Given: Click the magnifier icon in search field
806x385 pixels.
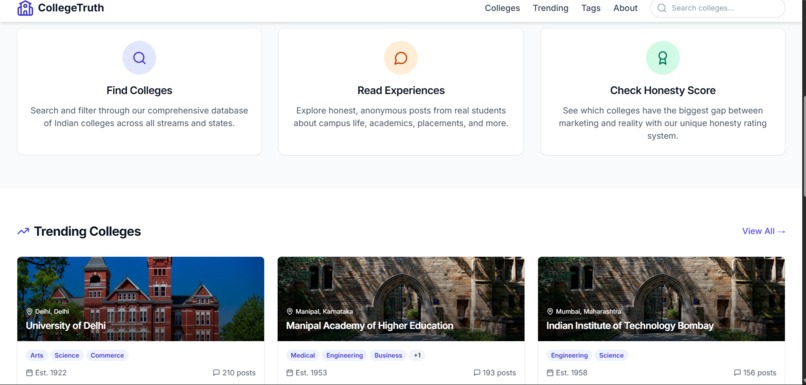Looking at the screenshot, I should tap(662, 8).
